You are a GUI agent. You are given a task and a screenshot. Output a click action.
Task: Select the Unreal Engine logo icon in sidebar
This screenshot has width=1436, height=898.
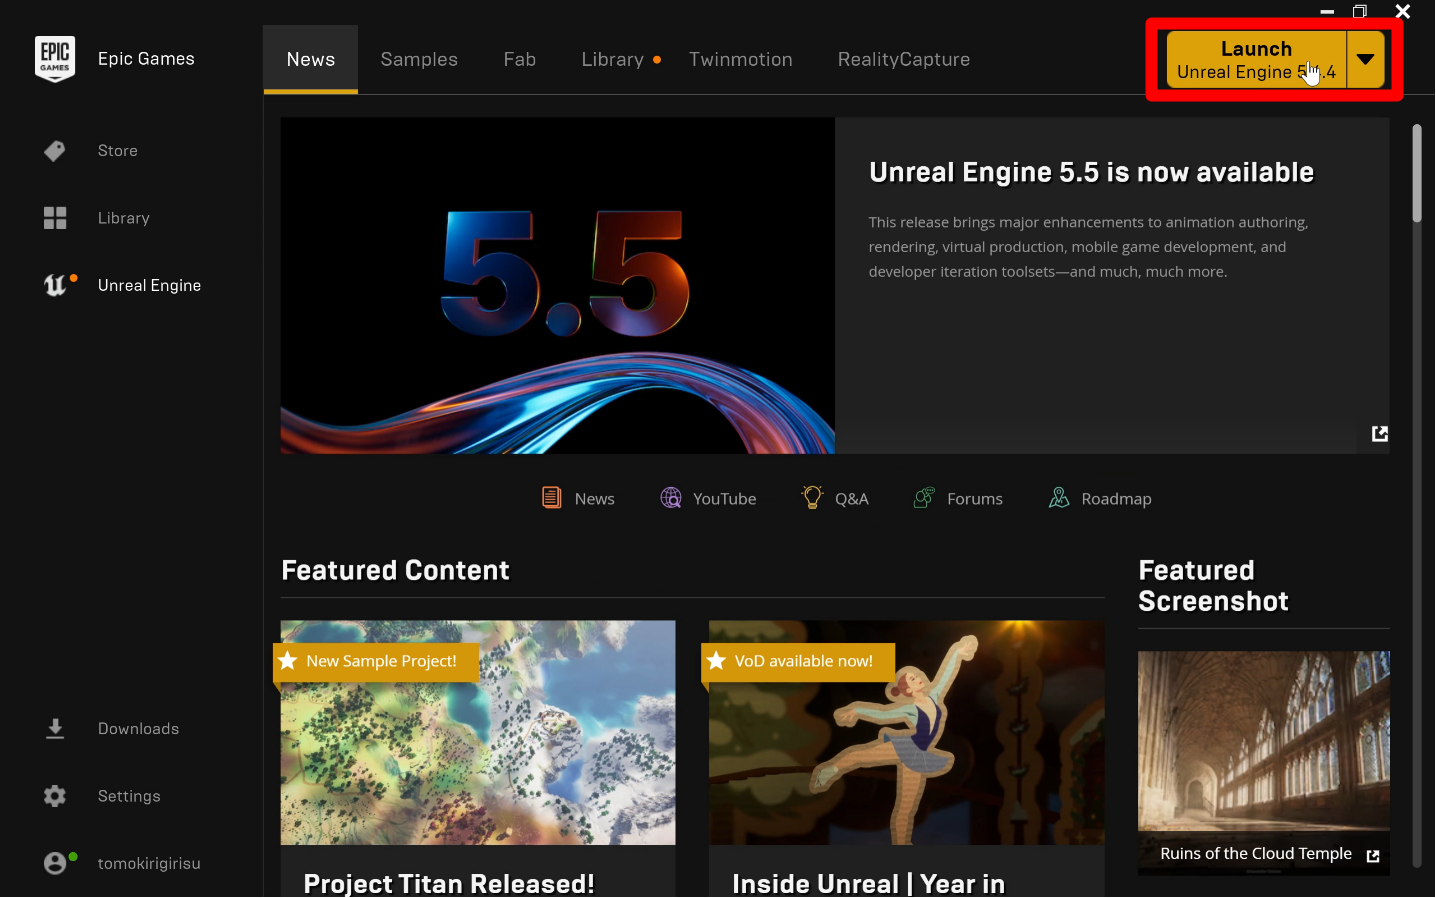pos(55,286)
